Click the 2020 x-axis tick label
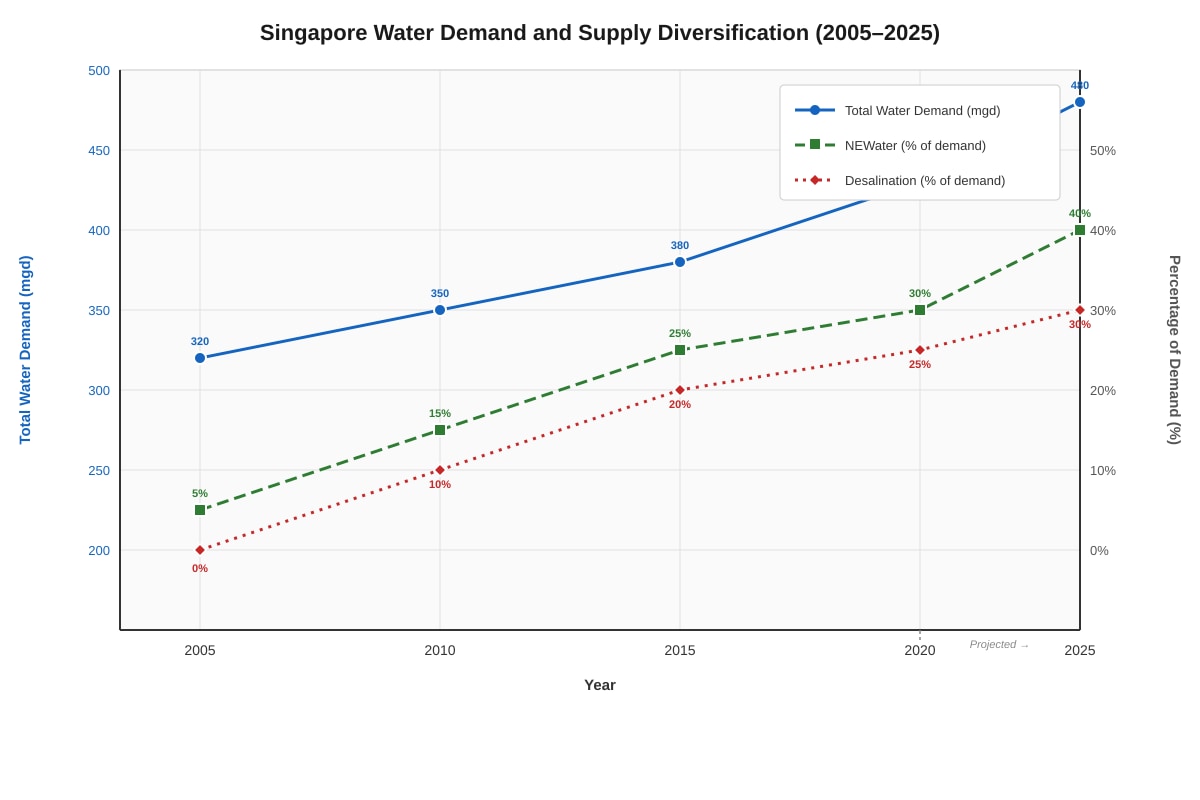This screenshot has height=800, width=1200. click(920, 650)
